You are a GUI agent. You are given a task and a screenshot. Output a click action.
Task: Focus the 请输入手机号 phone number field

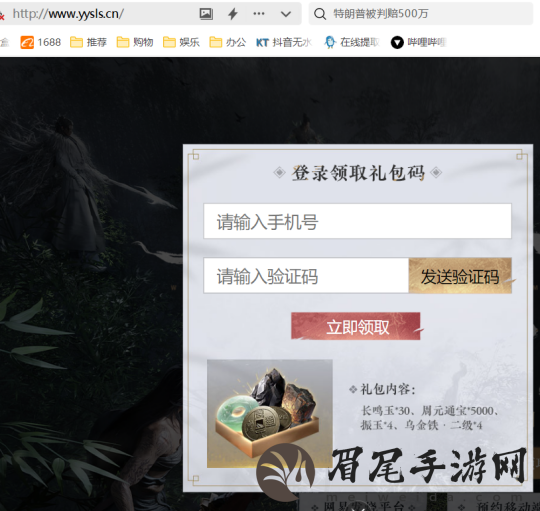tap(357, 221)
